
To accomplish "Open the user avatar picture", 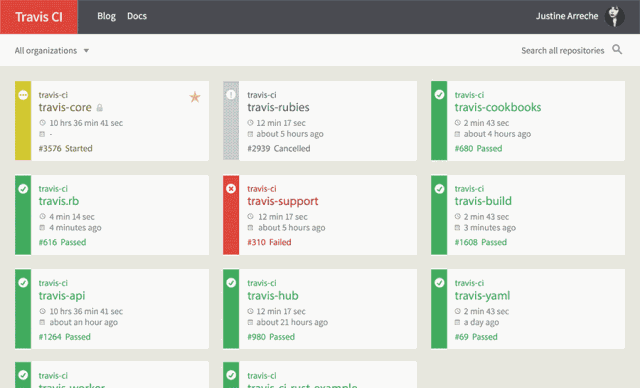I will click(x=614, y=16).
